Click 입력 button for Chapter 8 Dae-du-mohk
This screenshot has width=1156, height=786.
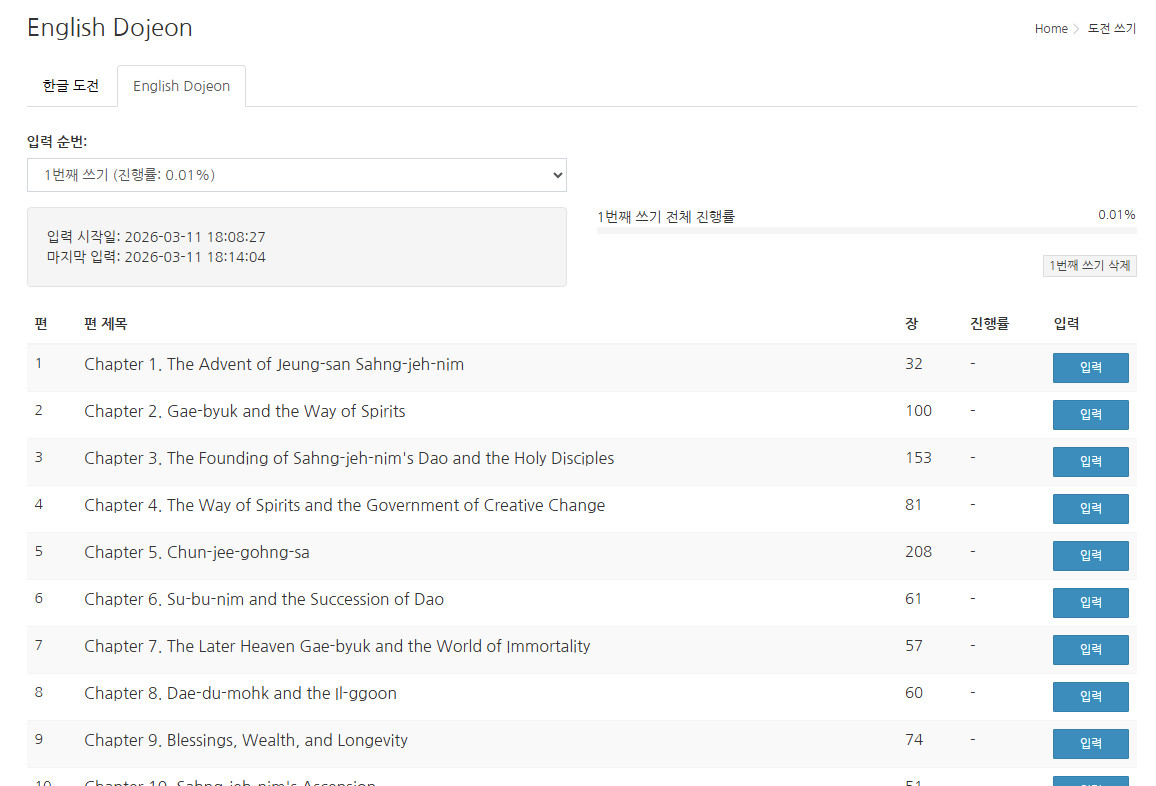coord(1089,697)
